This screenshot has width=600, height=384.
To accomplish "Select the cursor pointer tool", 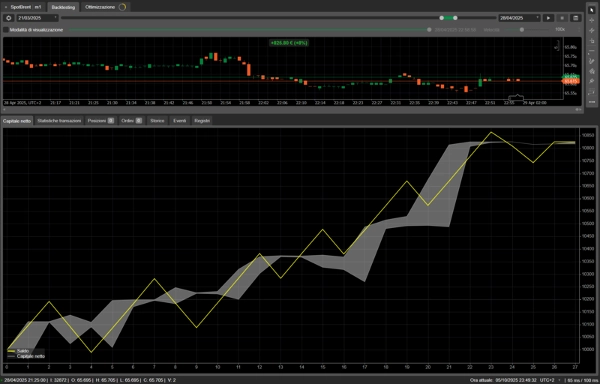I will (592, 10).
